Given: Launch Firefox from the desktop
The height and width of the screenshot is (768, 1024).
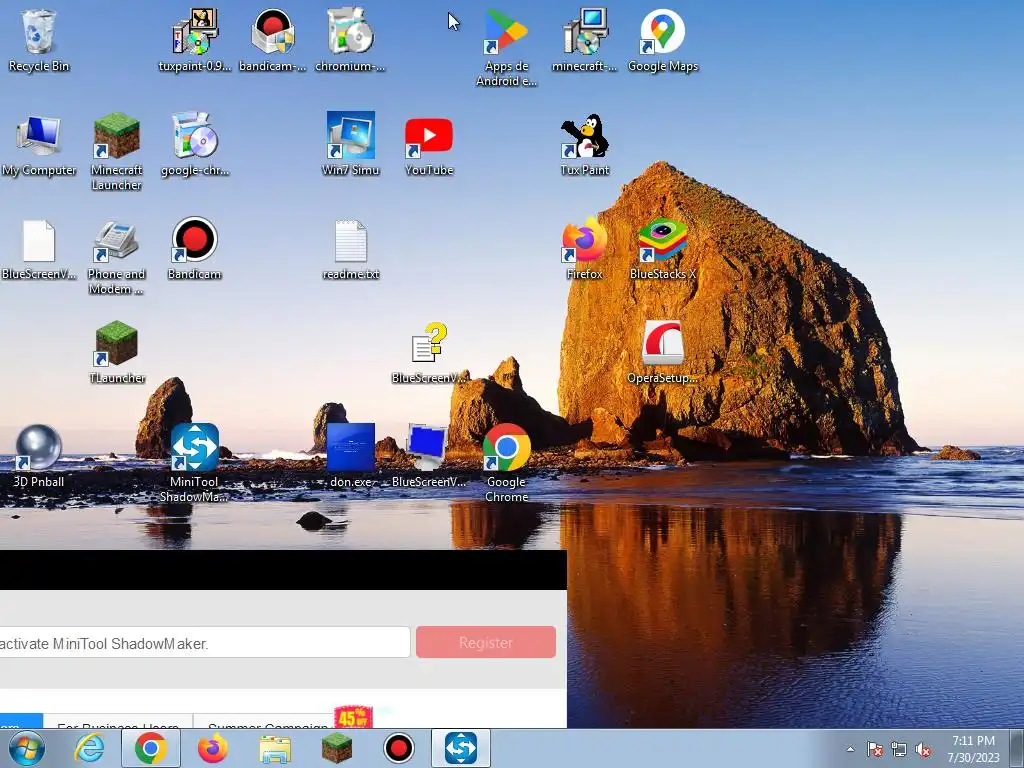Looking at the screenshot, I should coord(584,248).
